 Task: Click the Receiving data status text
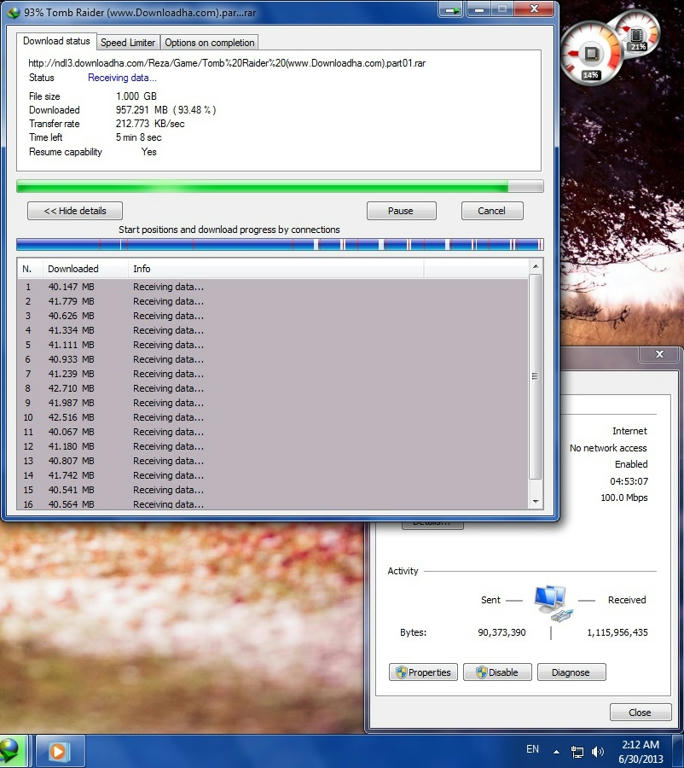[x=122, y=77]
